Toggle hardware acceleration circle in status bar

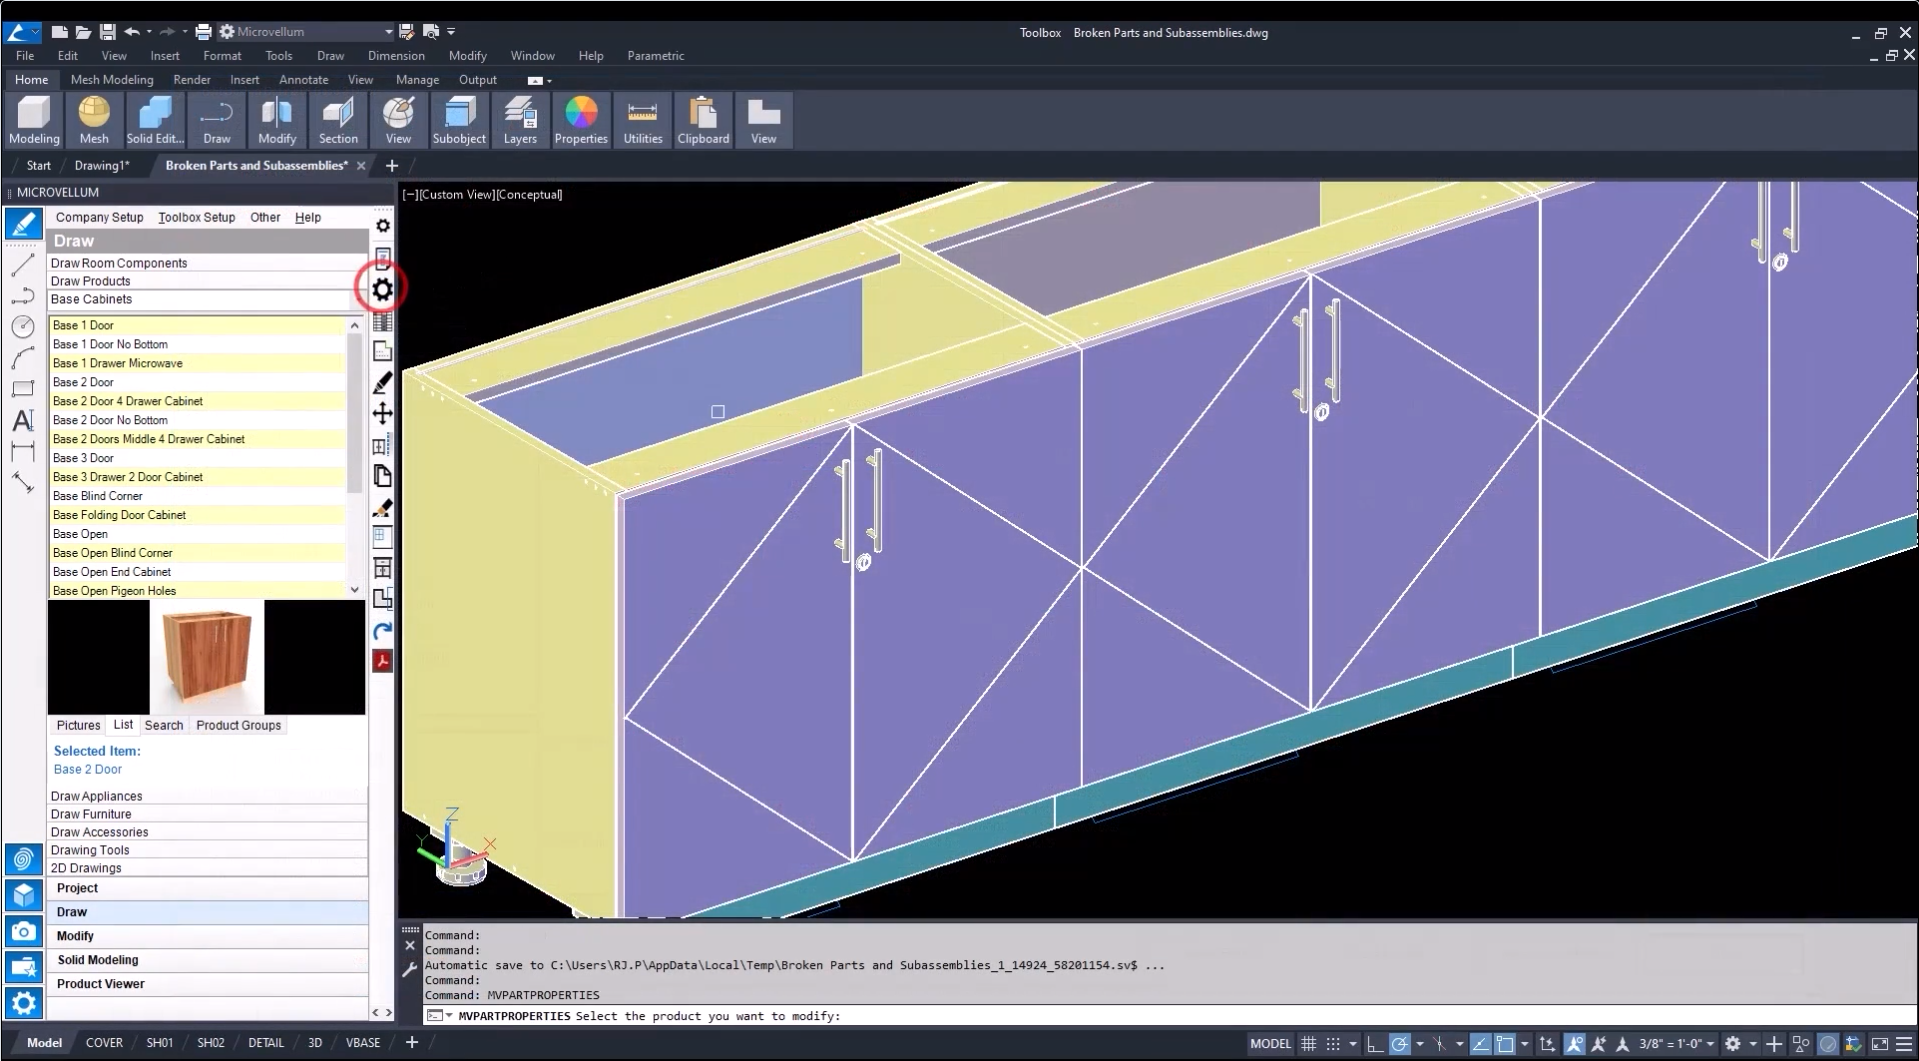1828,1043
